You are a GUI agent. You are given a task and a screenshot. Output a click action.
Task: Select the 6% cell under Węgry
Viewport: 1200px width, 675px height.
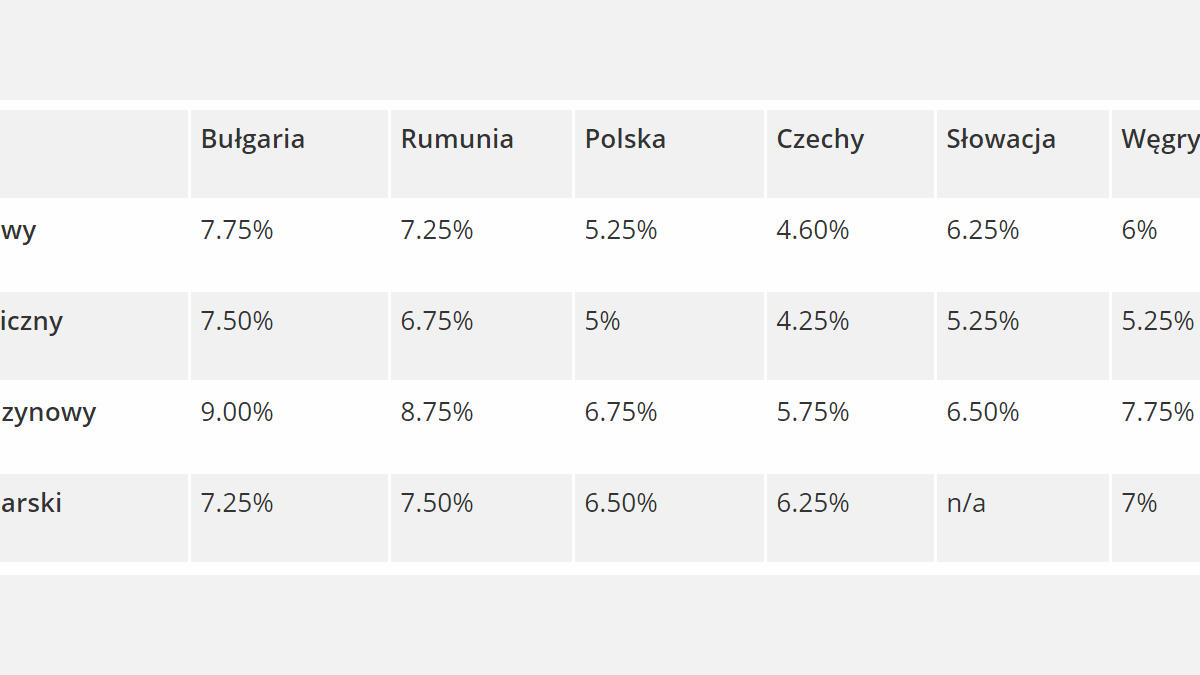pos(1139,230)
